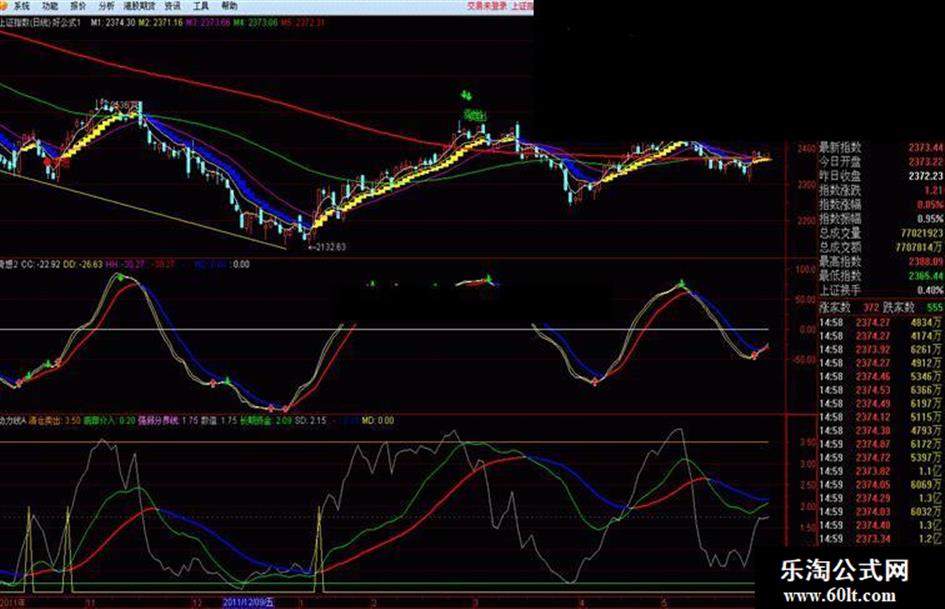Screen dimensions: 945x609
Task: Select the M2: 2371.16 moving average label
Action: [x=160, y=22]
